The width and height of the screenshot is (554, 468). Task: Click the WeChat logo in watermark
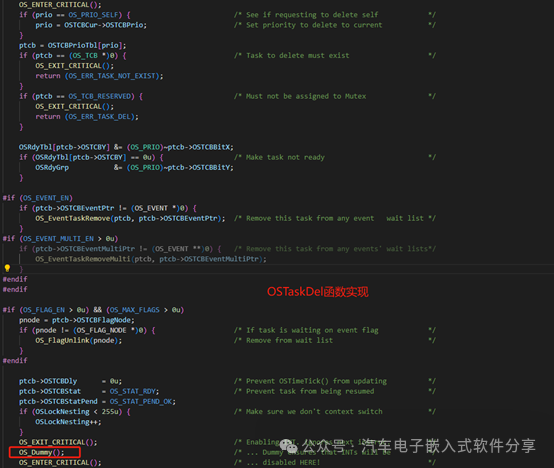point(289,446)
